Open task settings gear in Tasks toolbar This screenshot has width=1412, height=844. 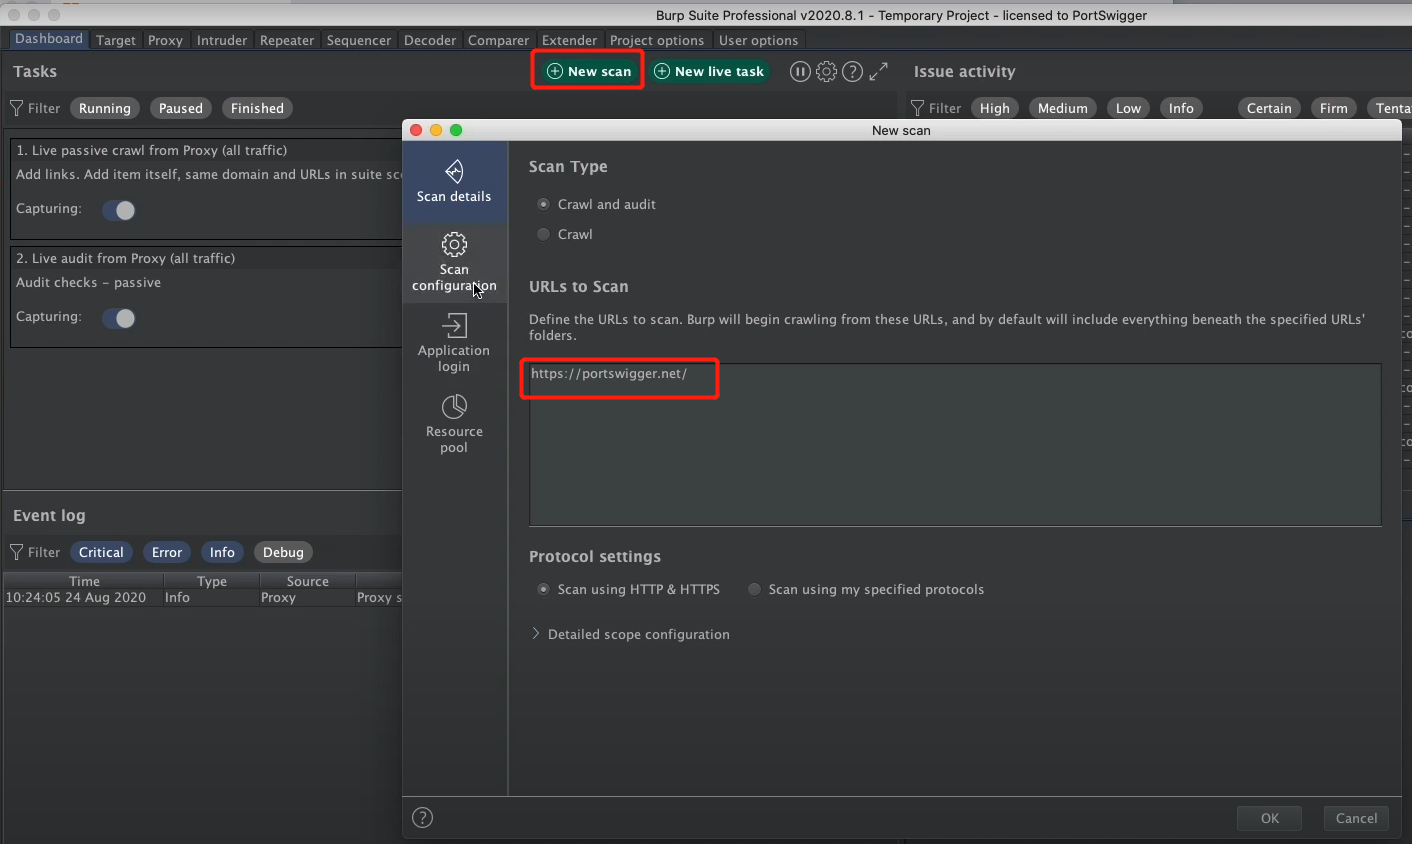pos(826,72)
